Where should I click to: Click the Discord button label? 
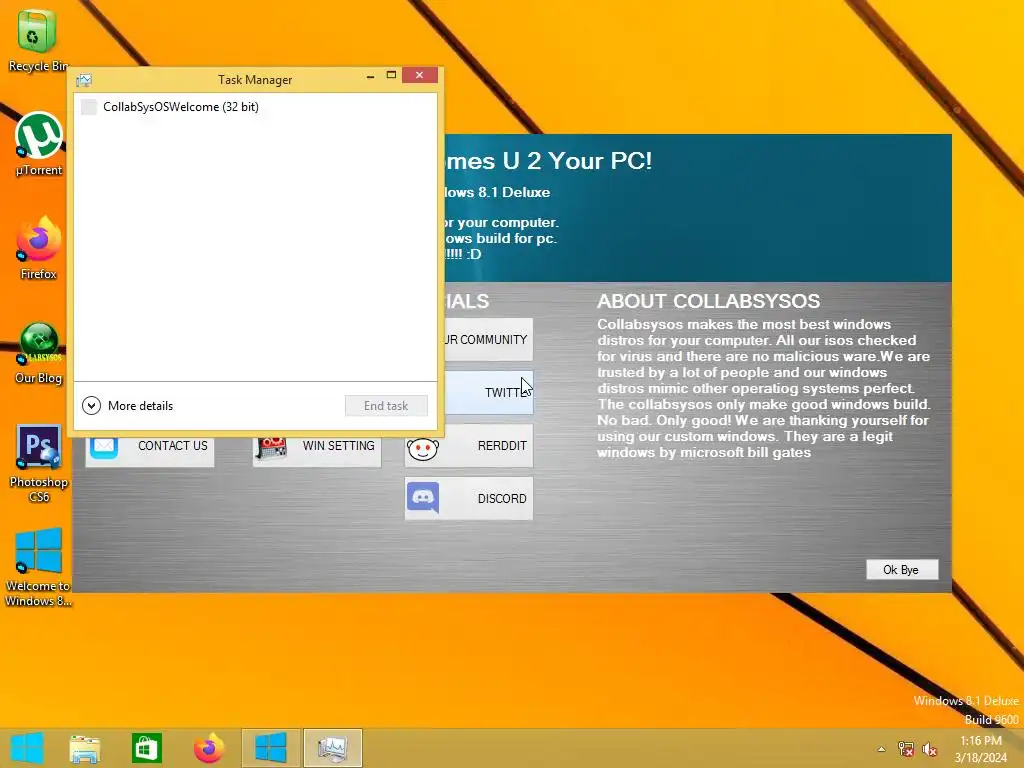click(x=502, y=498)
